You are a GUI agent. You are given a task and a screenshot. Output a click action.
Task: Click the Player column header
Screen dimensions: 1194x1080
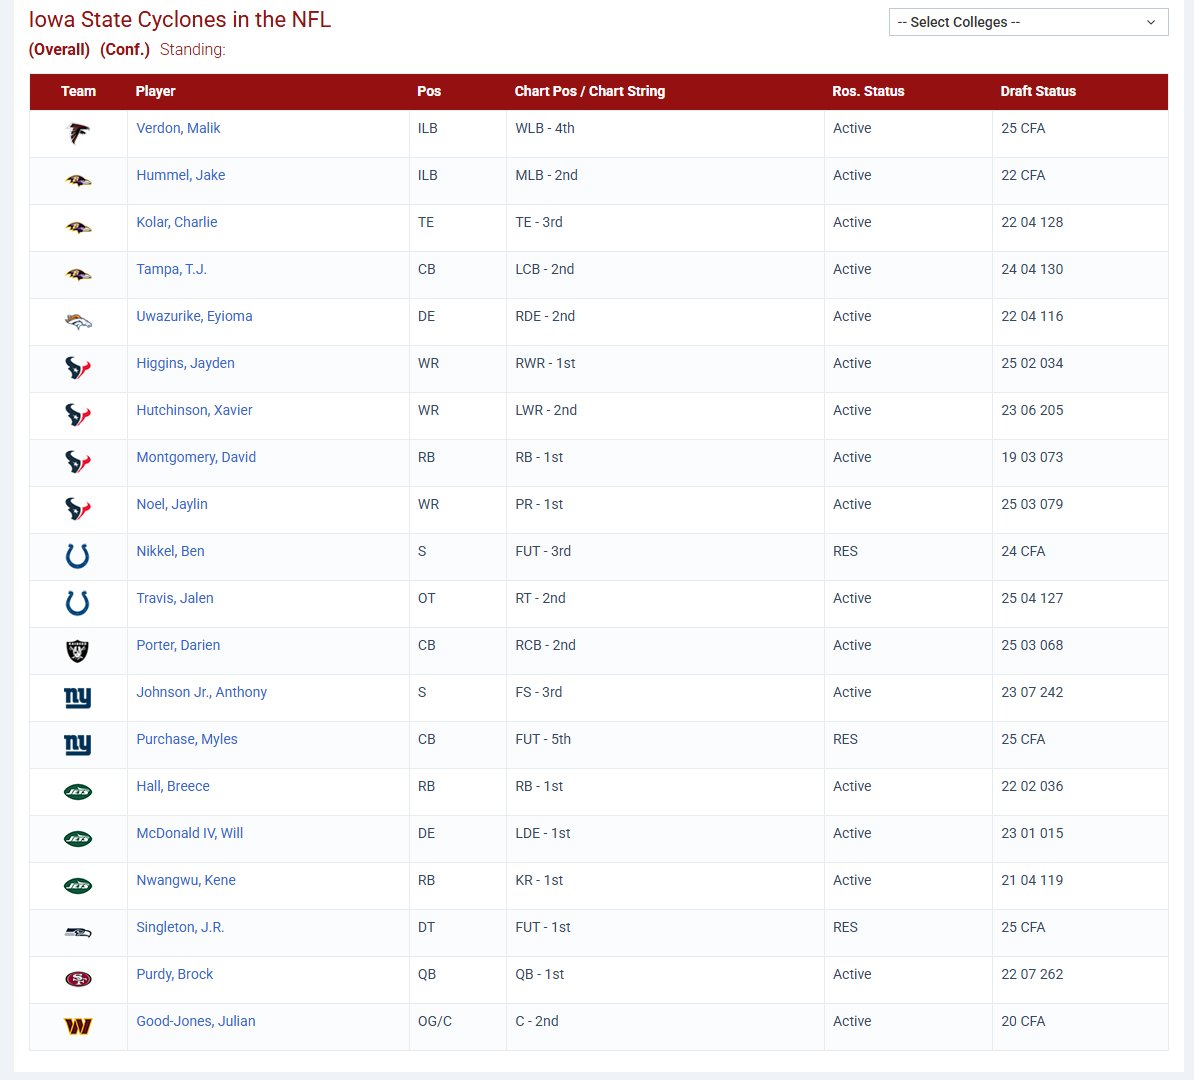point(155,91)
